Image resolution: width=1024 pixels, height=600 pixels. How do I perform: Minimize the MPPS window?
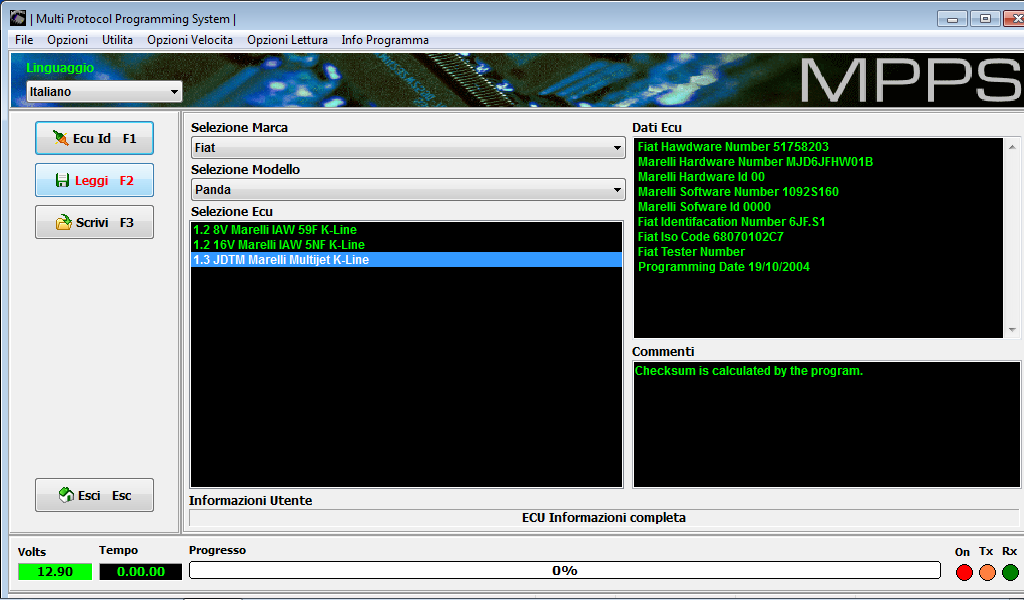pos(952,19)
